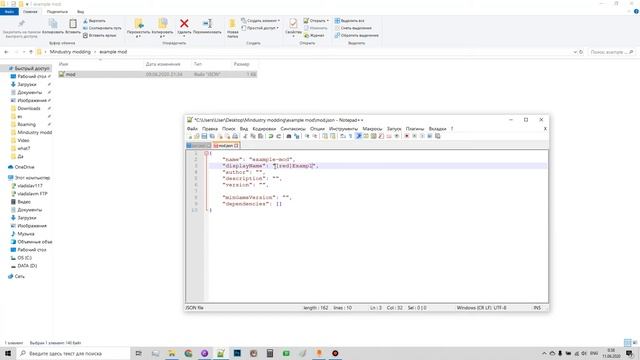The image size is (640, 360).
Task: Click the Back arrow in Explorer navigation
Action: [6, 52]
